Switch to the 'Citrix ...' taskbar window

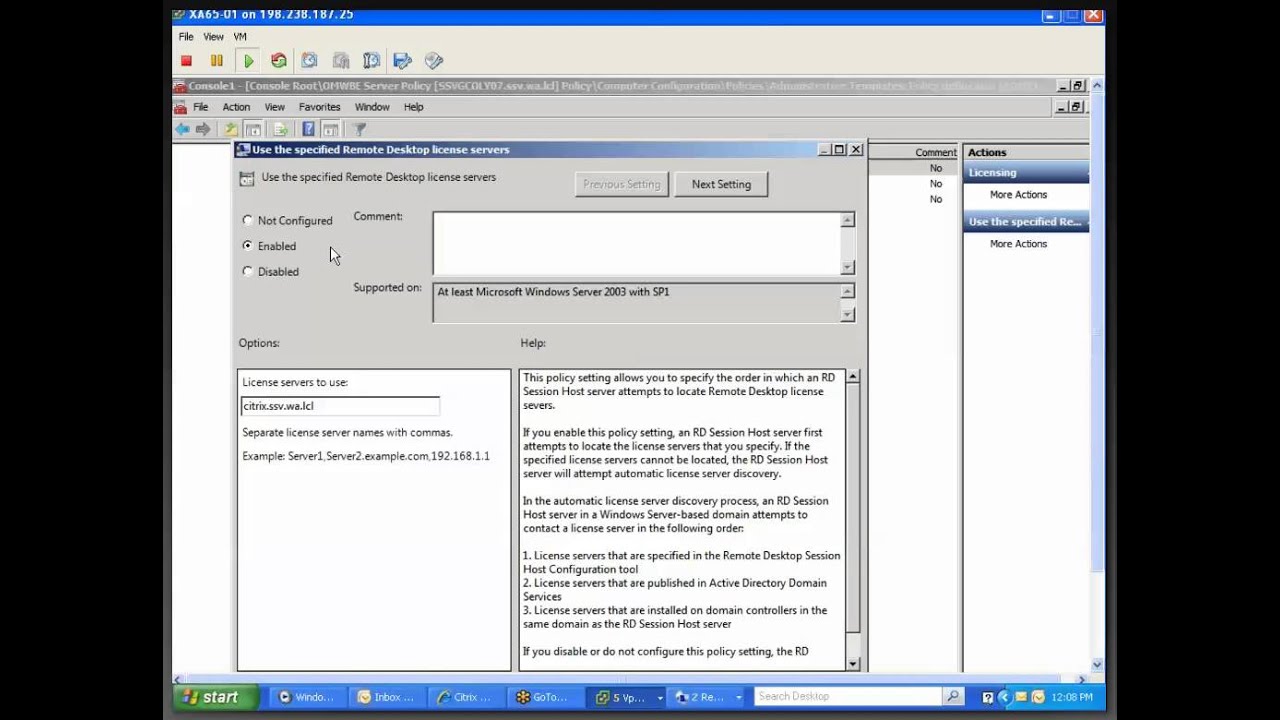coord(466,697)
